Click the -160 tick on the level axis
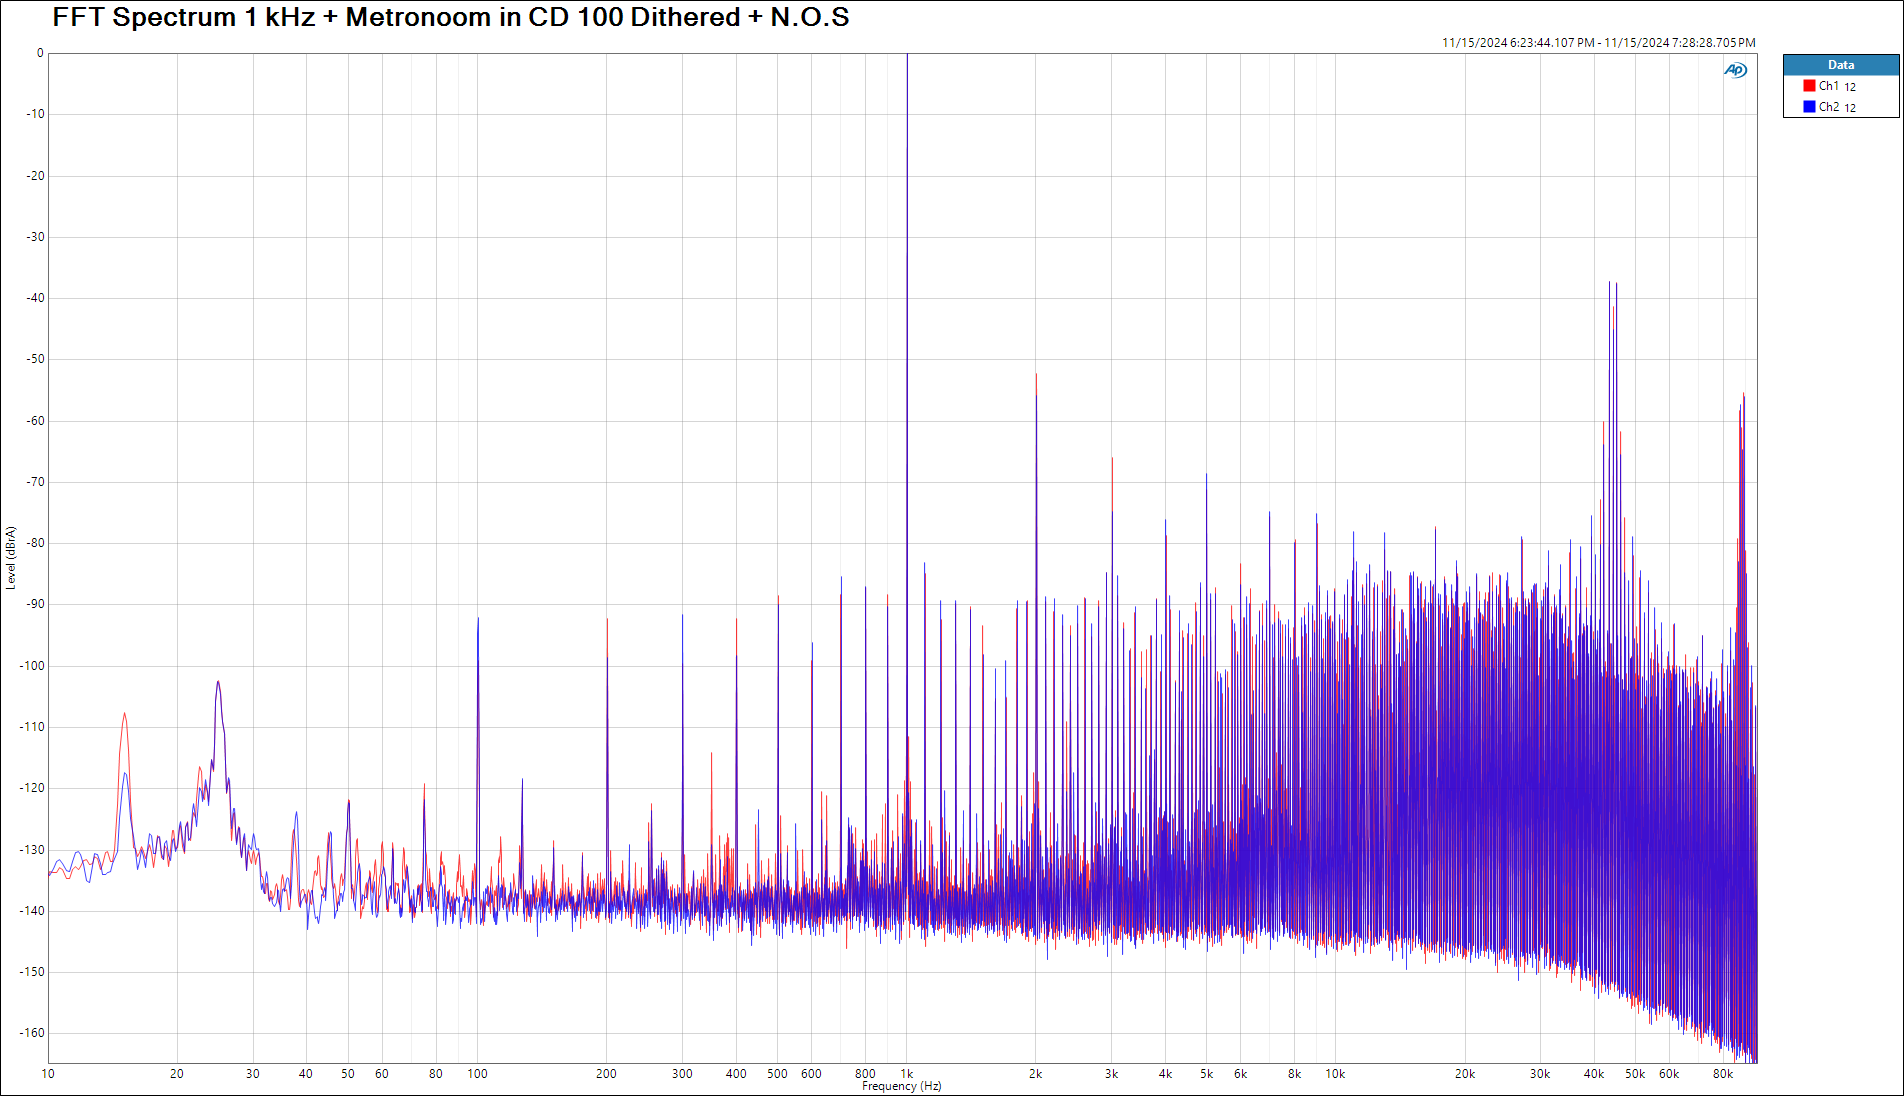Screen dimensions: 1904x1096 (33, 1033)
